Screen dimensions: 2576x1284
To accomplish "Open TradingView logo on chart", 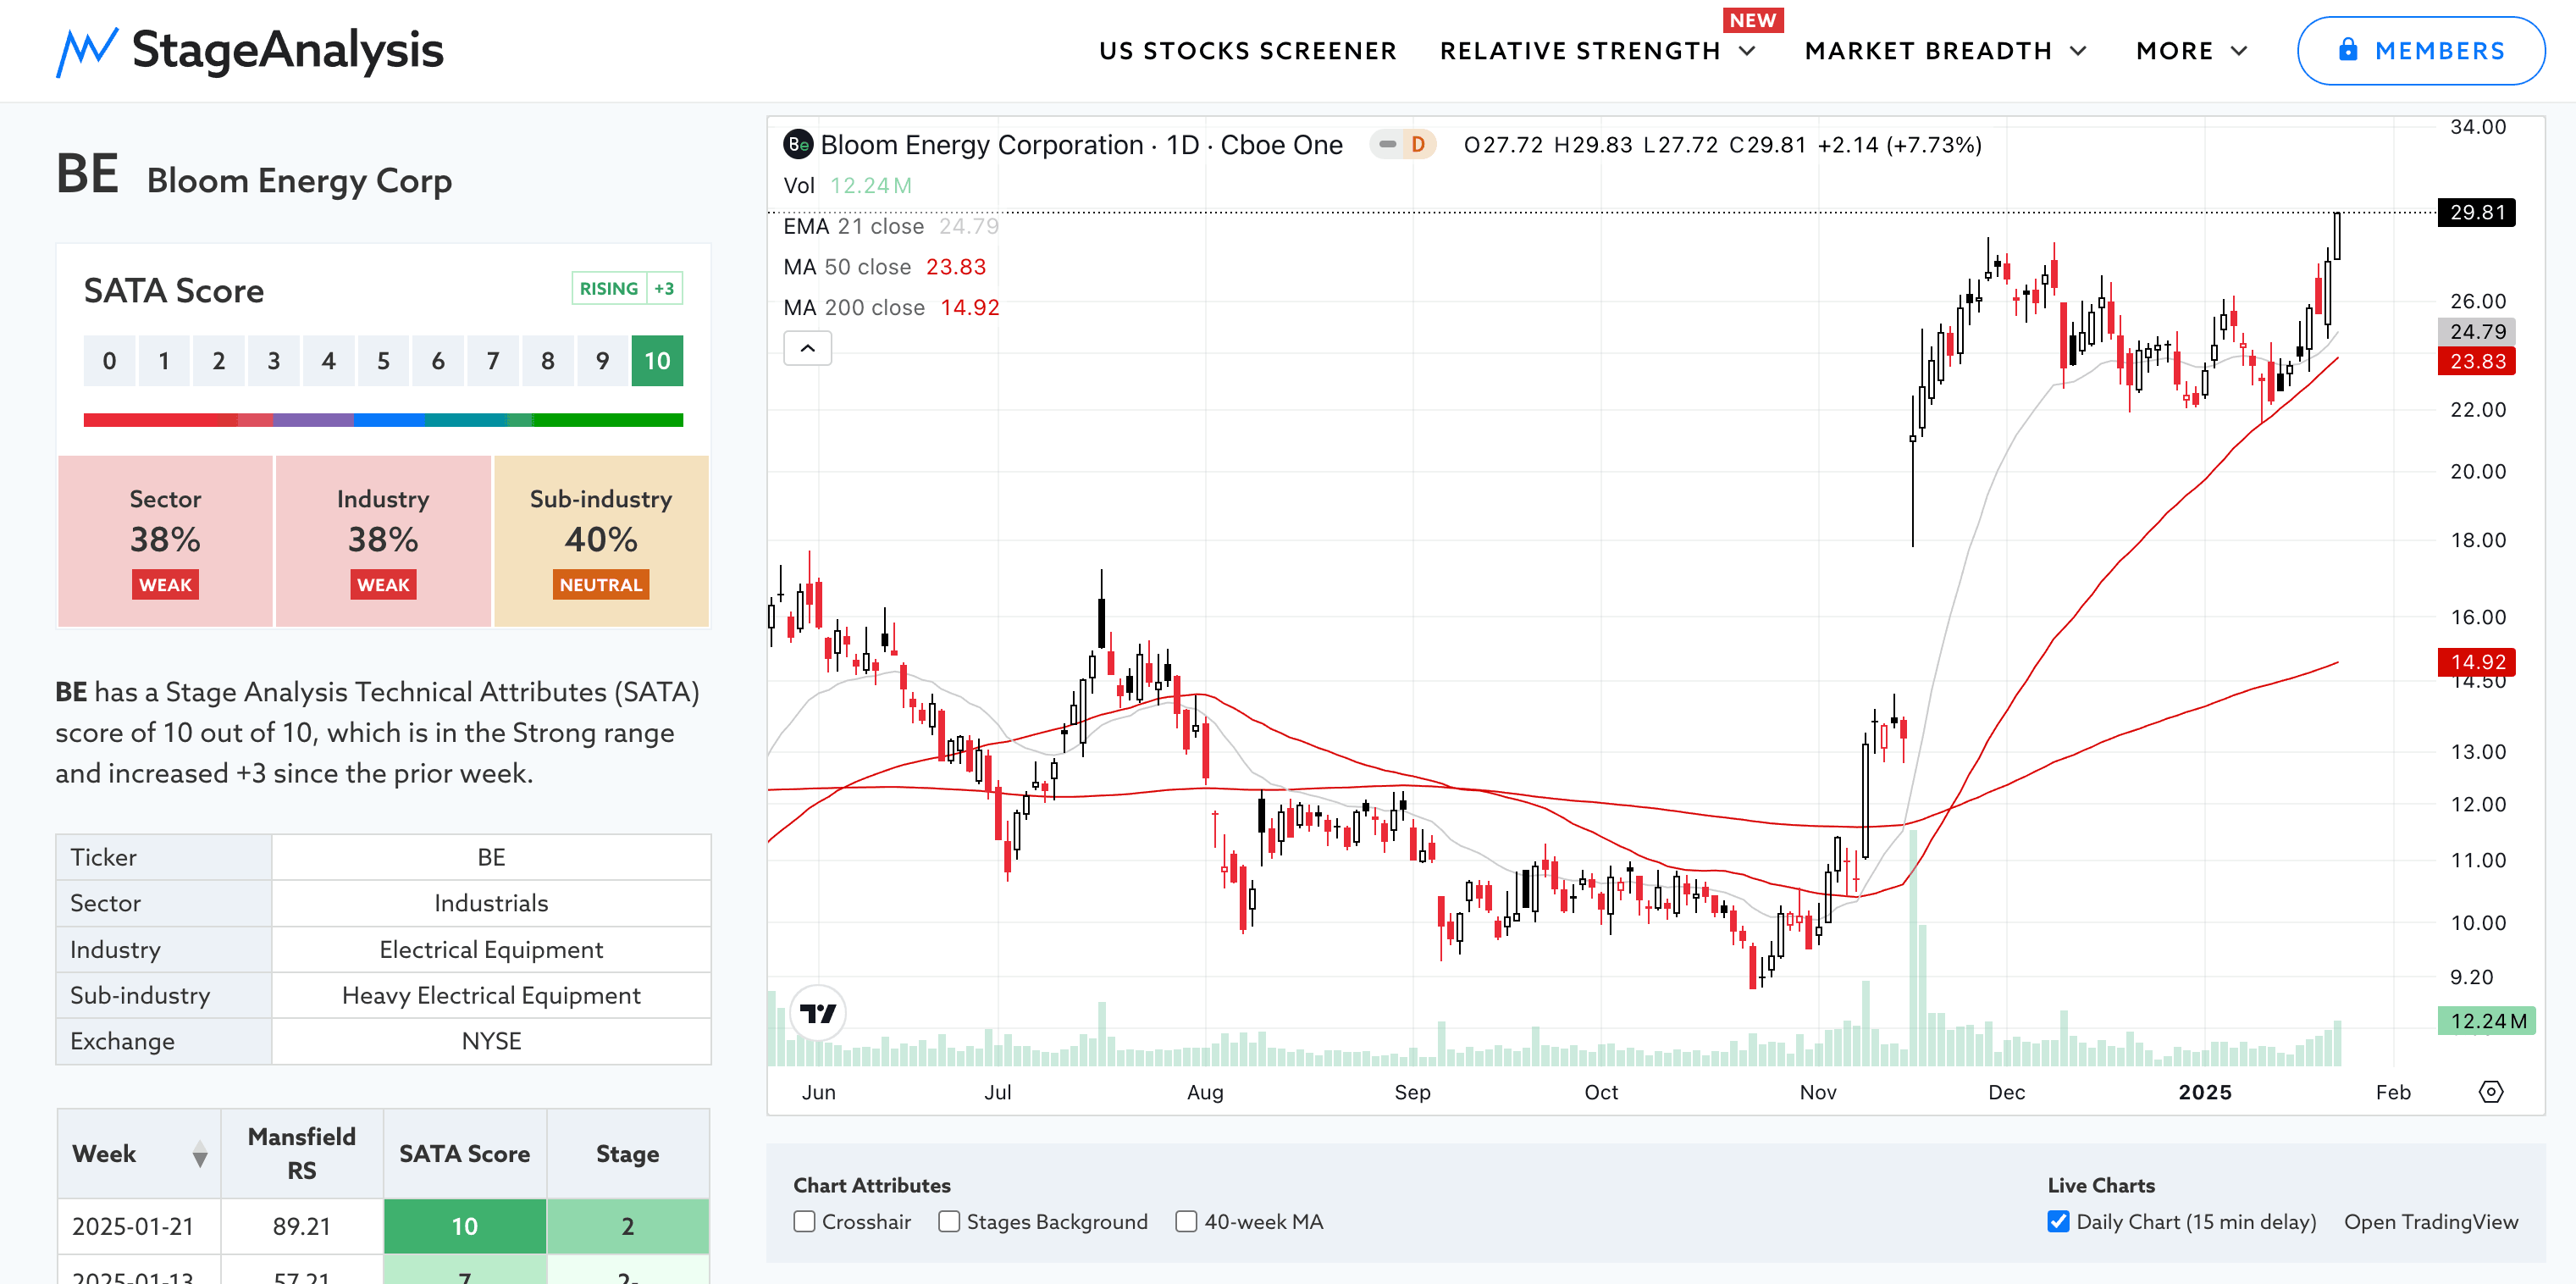I will [x=818, y=1013].
